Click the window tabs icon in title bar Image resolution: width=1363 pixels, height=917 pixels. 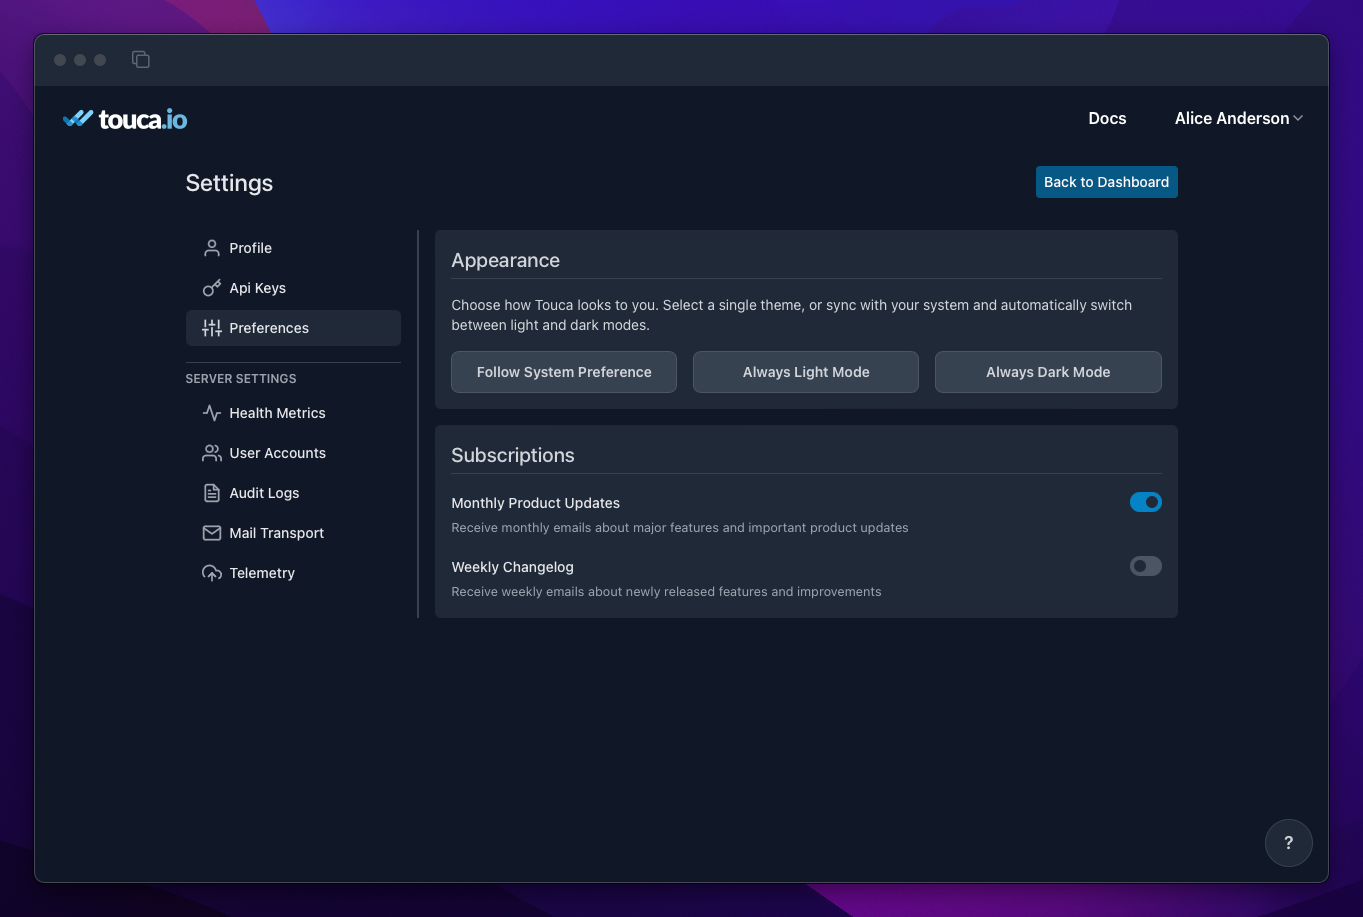click(141, 60)
